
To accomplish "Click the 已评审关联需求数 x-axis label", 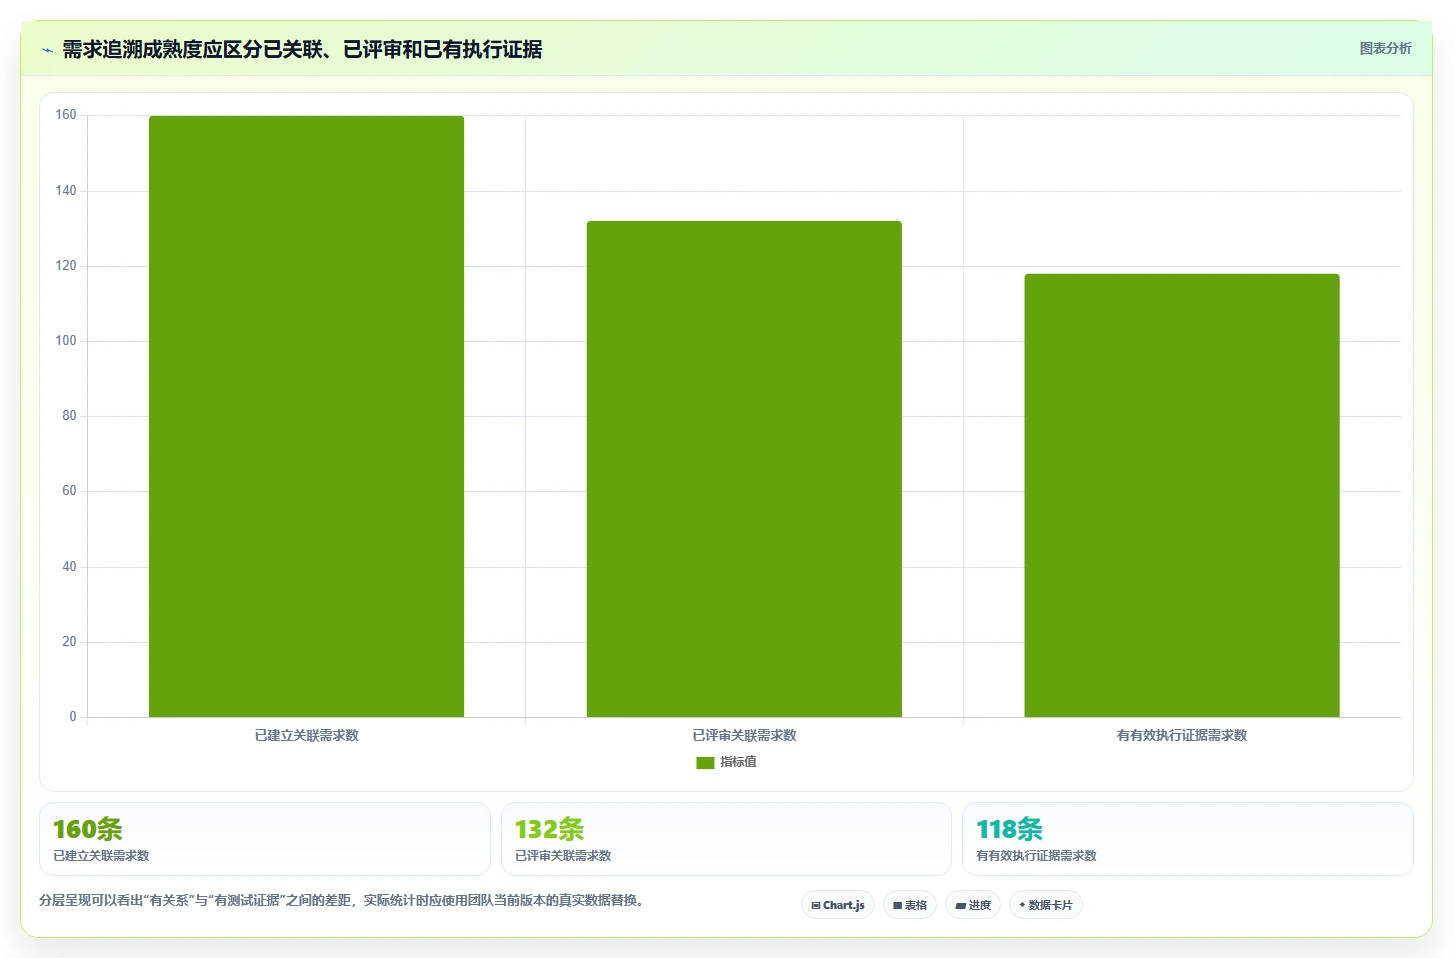I will pos(744,735).
